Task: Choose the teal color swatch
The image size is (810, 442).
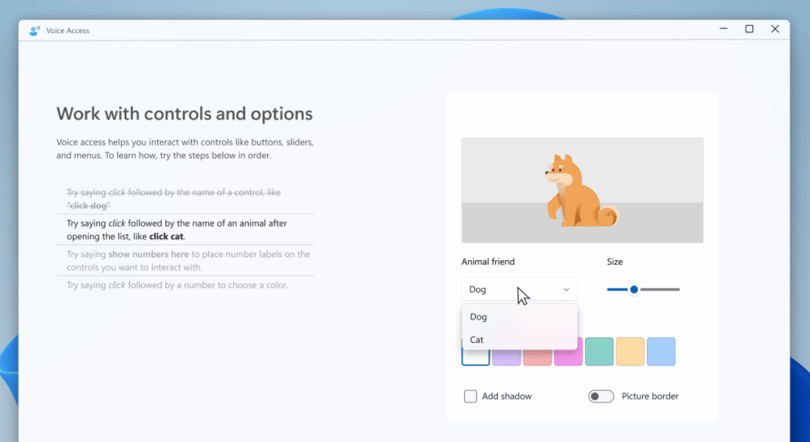Action: click(x=599, y=352)
